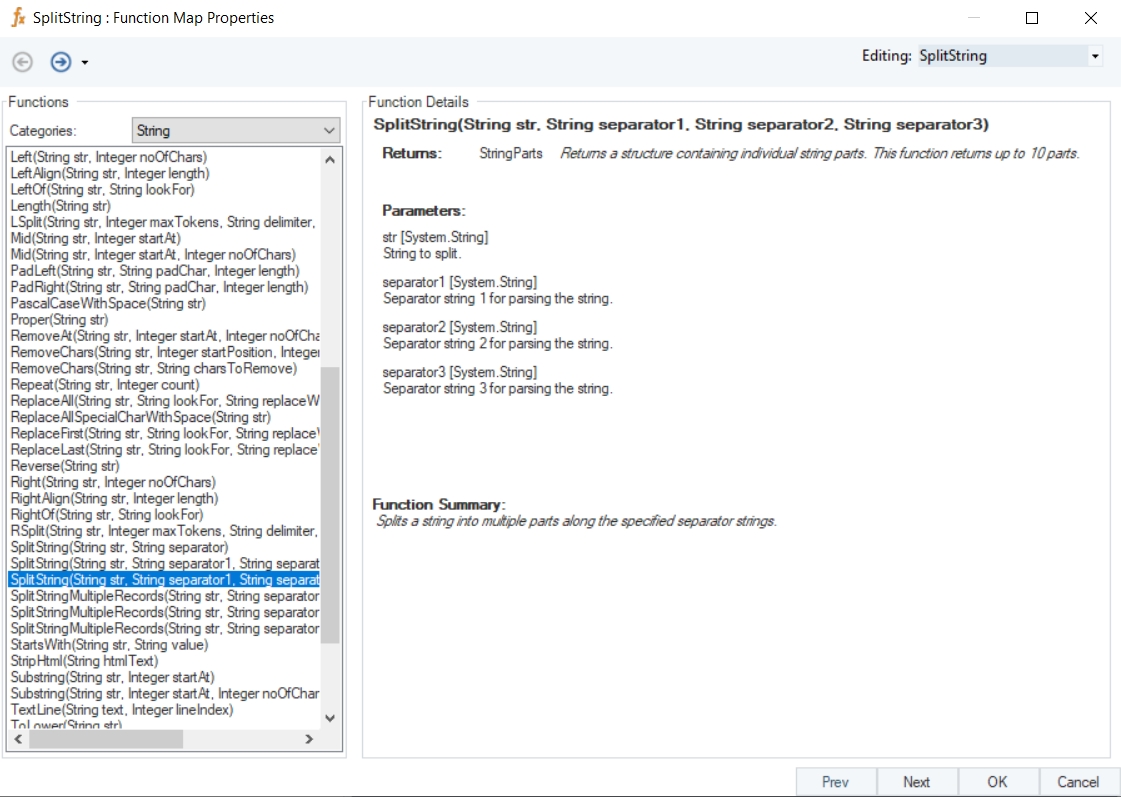Confirm with the OK button
The width and height of the screenshot is (1121, 797).
(997, 782)
